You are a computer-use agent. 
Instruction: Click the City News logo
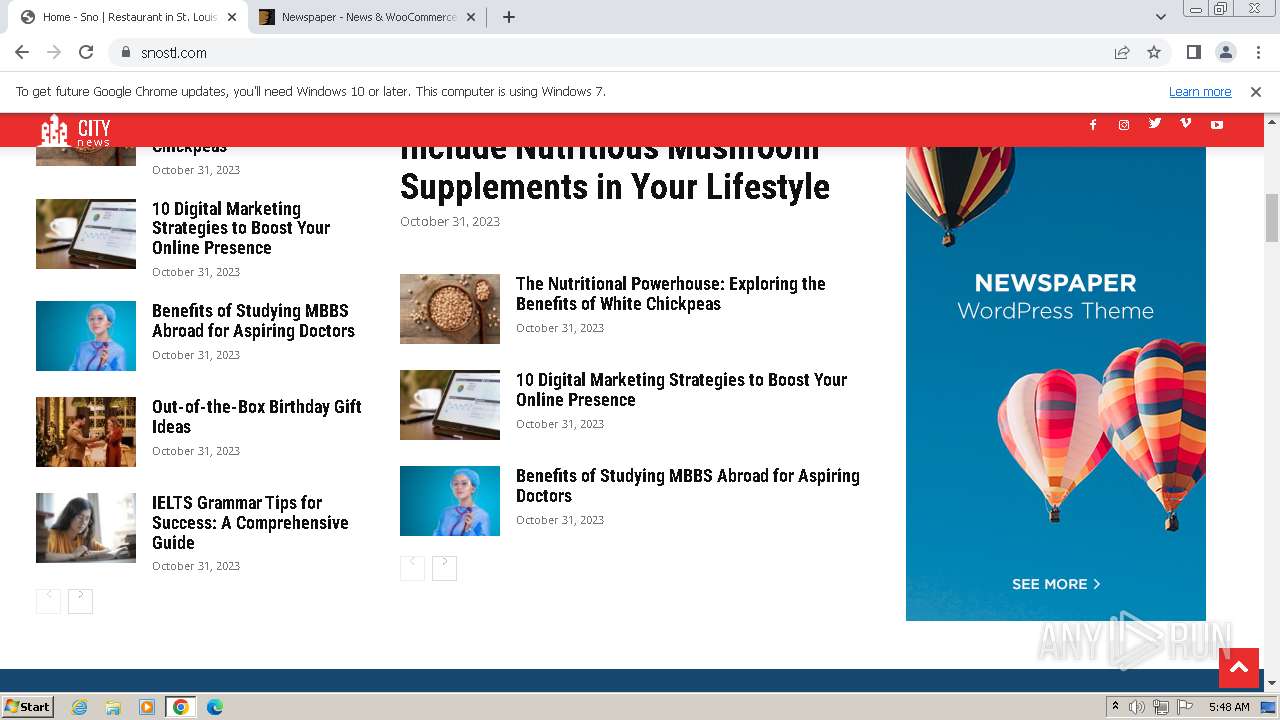76,130
